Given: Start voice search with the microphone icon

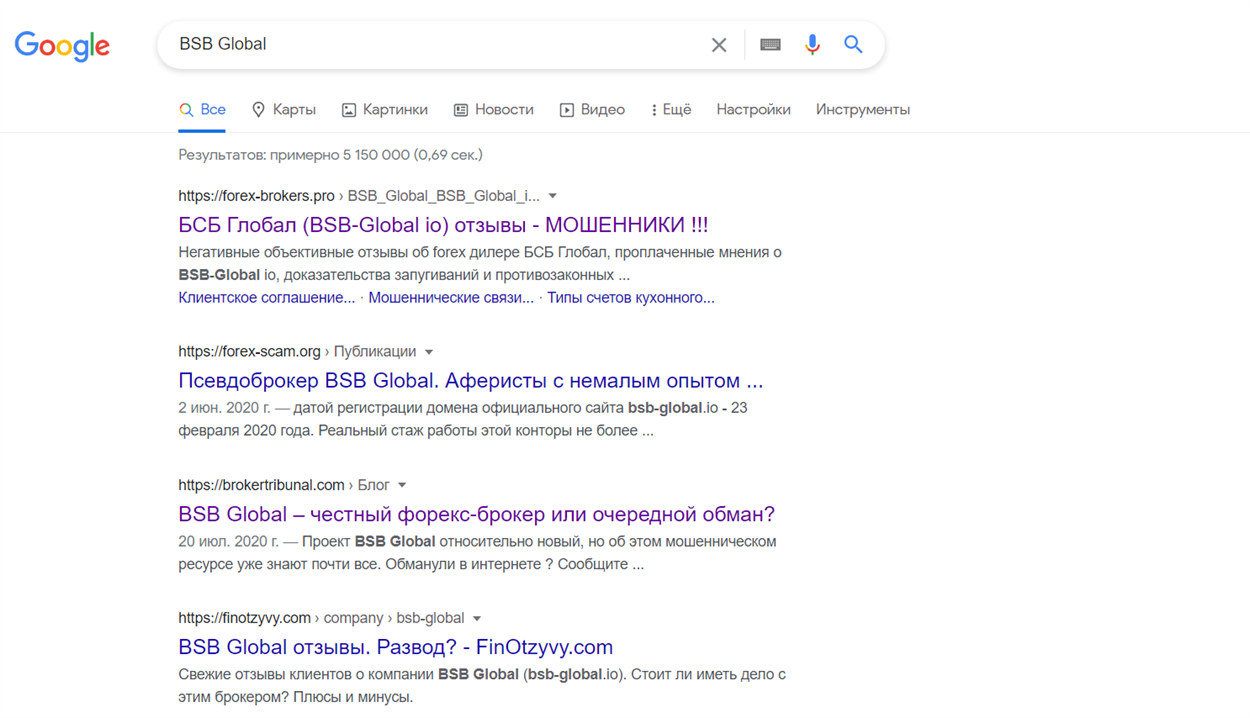Looking at the screenshot, I should [812, 44].
